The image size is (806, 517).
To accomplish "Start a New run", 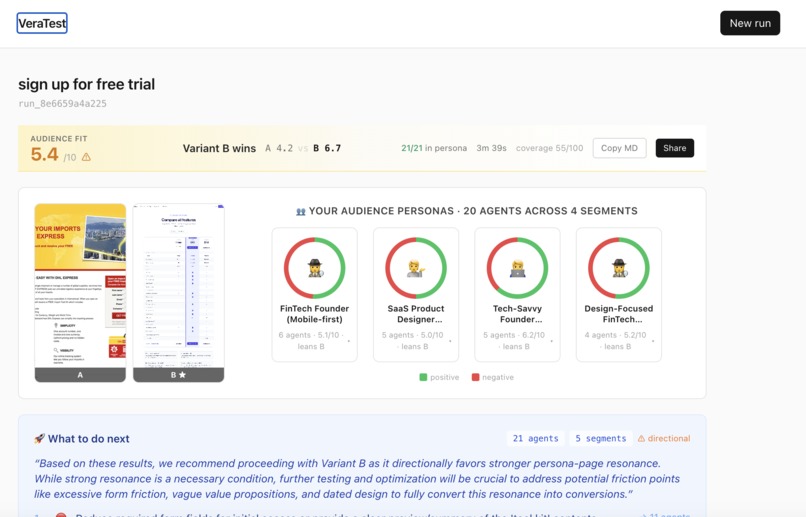I will tap(750, 23).
